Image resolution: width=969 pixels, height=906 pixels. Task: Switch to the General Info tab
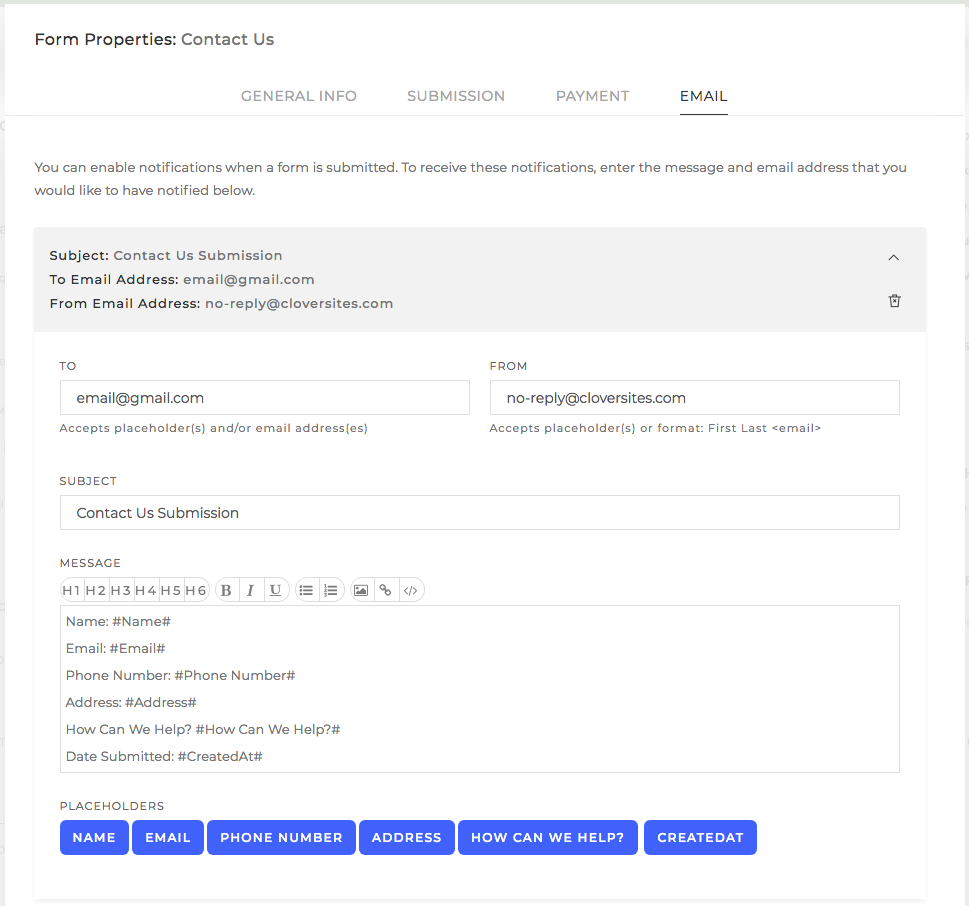pos(298,96)
